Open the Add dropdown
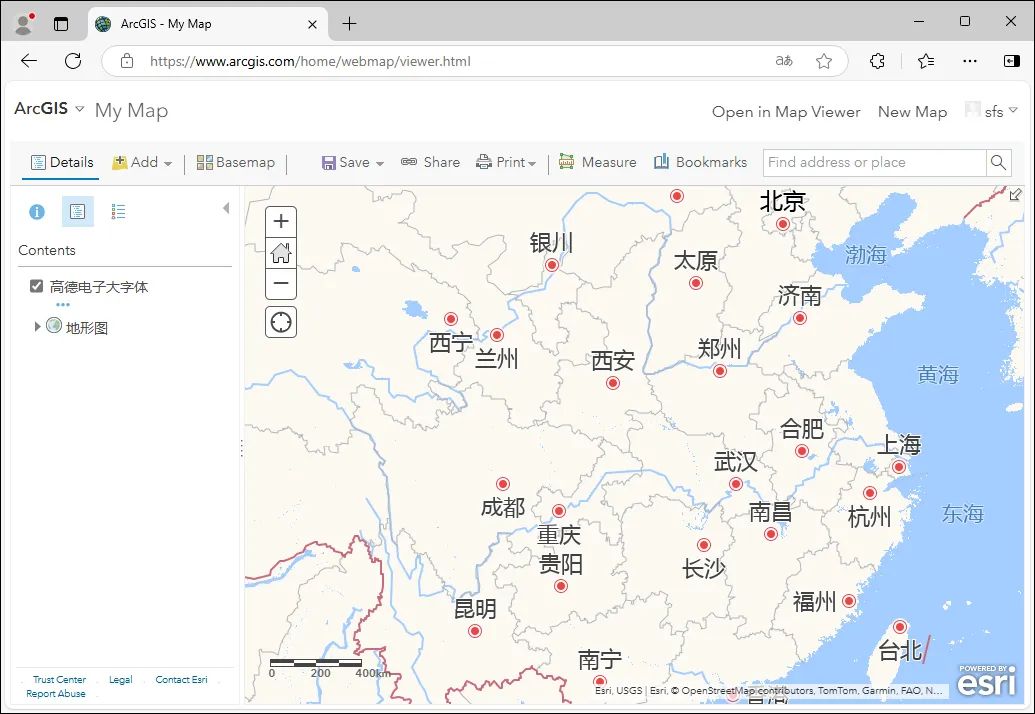 pyautogui.click(x=142, y=162)
